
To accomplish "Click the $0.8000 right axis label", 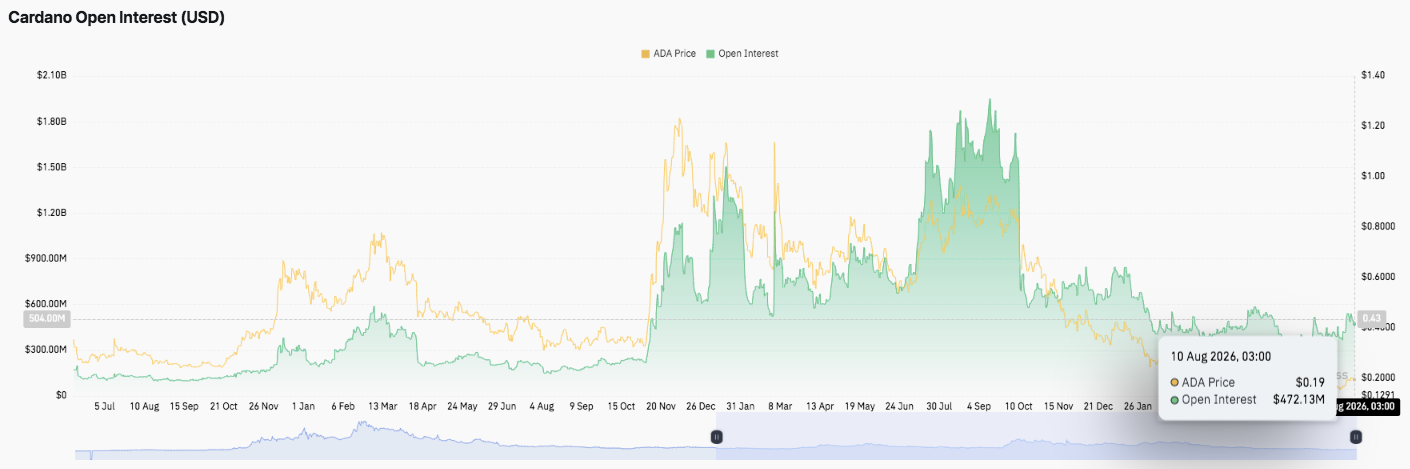I will 1376,226.
